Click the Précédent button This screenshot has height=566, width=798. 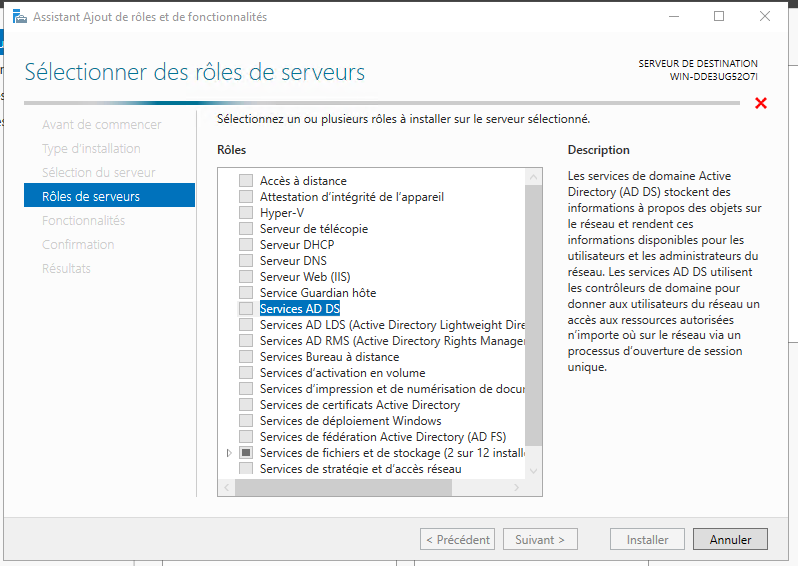[x=457, y=539]
